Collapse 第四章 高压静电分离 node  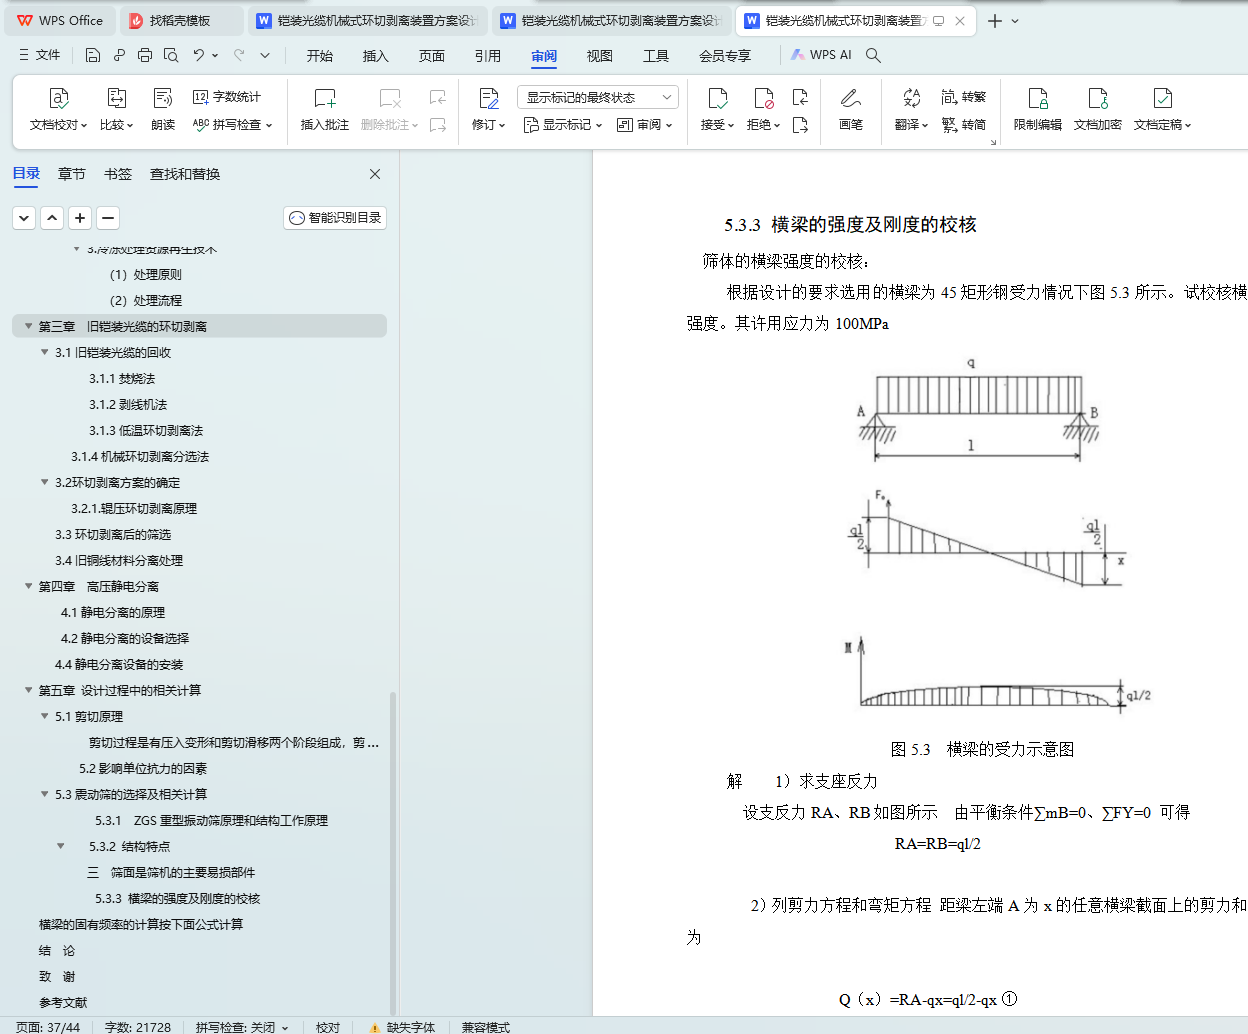pyautogui.click(x=28, y=586)
